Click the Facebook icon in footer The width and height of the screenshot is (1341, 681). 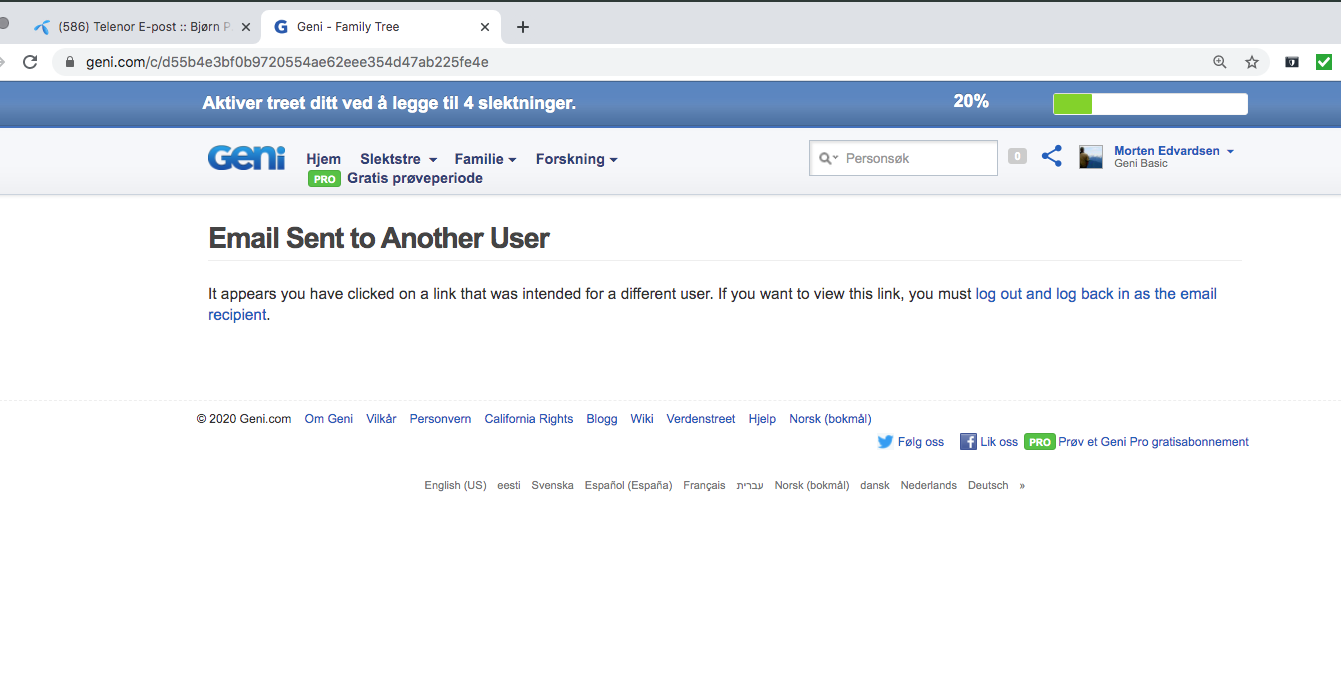[x=968, y=442]
